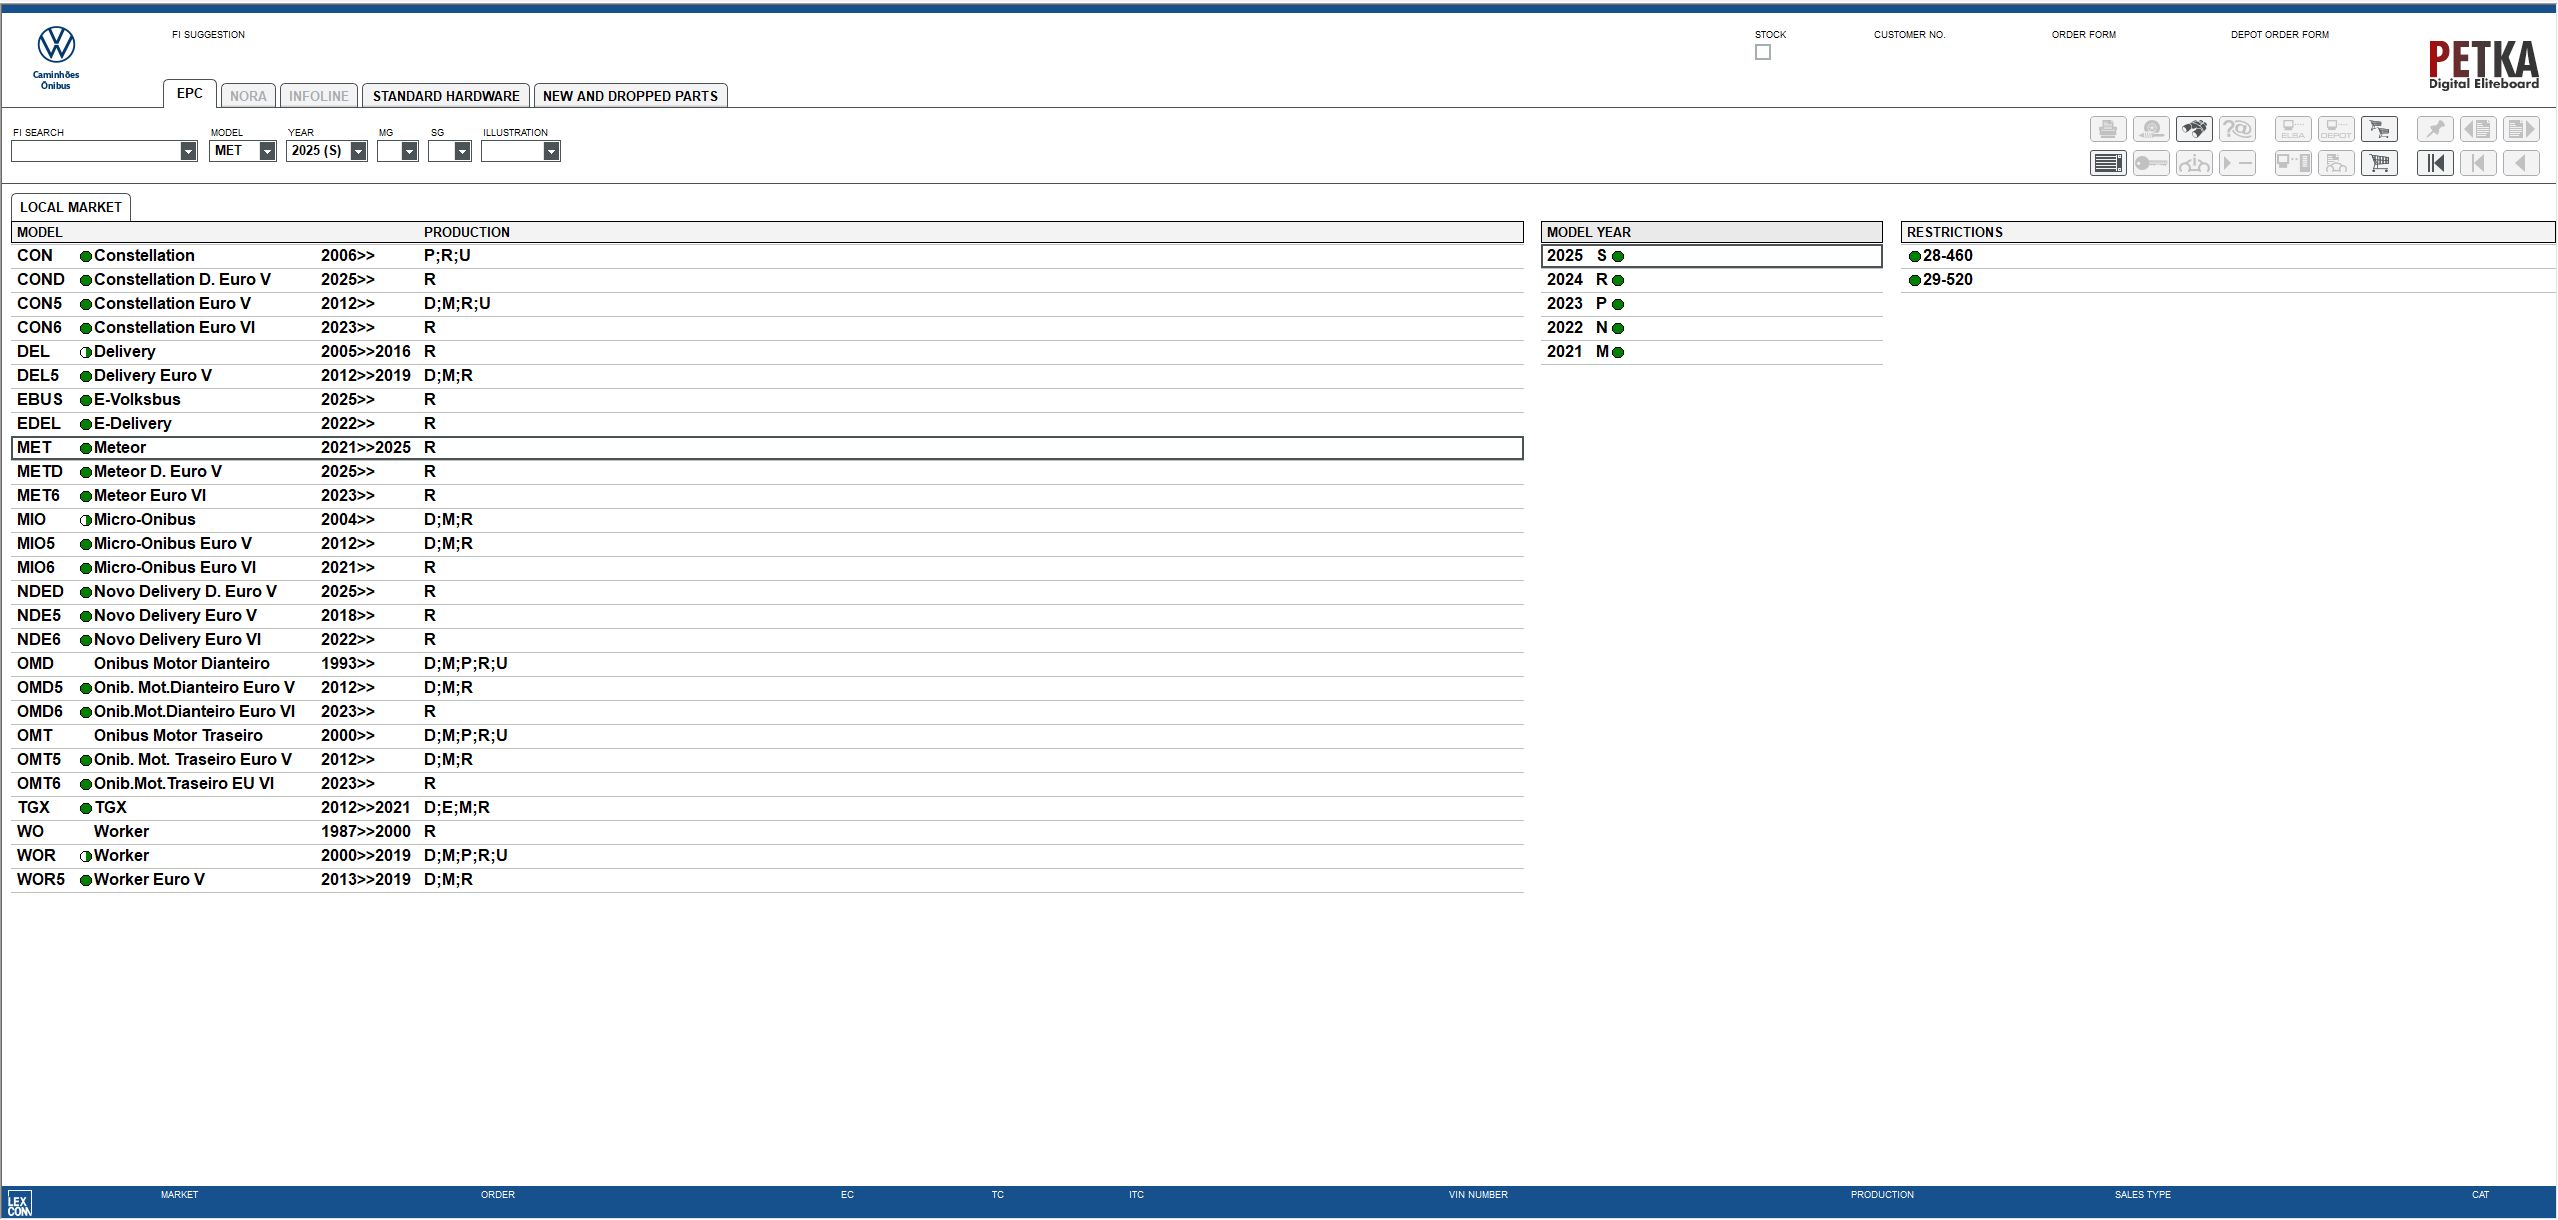Select the EBUS E-Volksbus row

tap(767, 400)
